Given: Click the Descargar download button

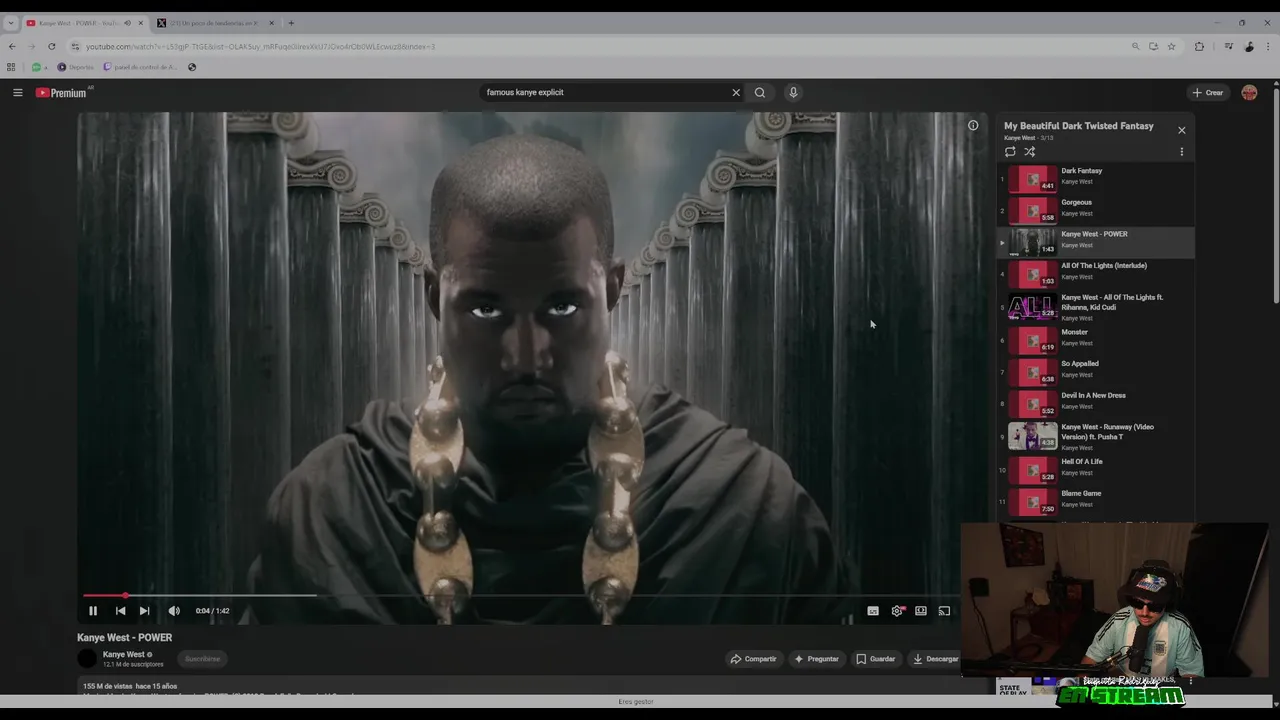Looking at the screenshot, I should (936, 659).
